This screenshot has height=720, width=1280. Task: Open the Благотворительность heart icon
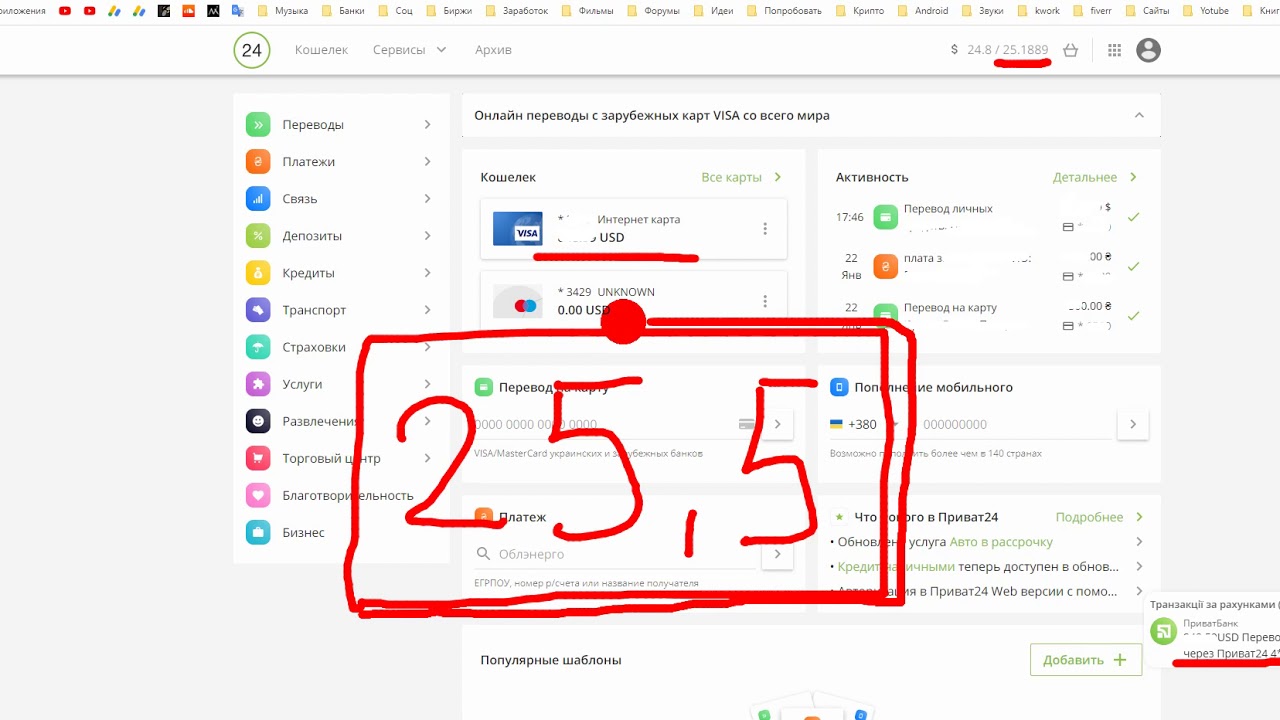(x=258, y=495)
